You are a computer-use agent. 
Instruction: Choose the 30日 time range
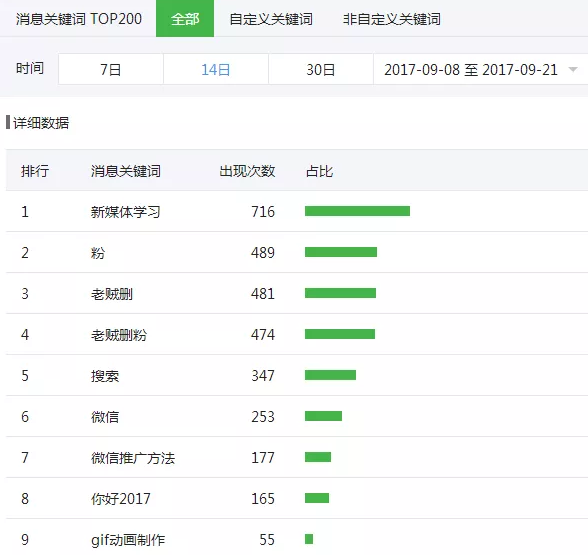[321, 69]
